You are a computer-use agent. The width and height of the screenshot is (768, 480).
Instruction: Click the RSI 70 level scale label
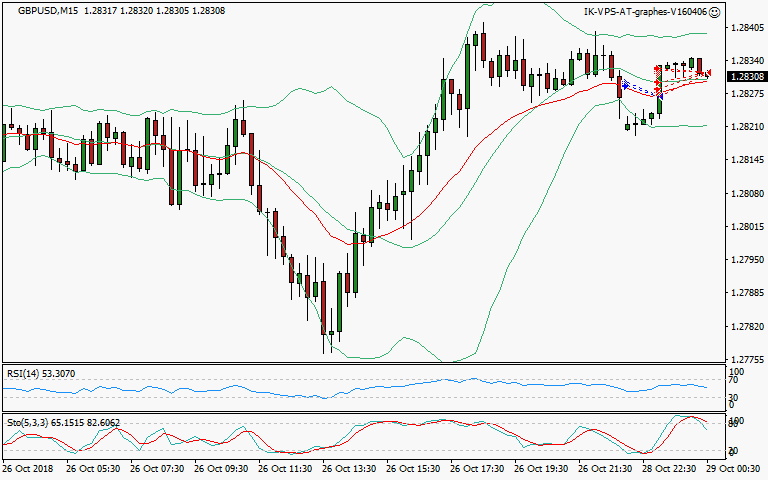(733, 380)
